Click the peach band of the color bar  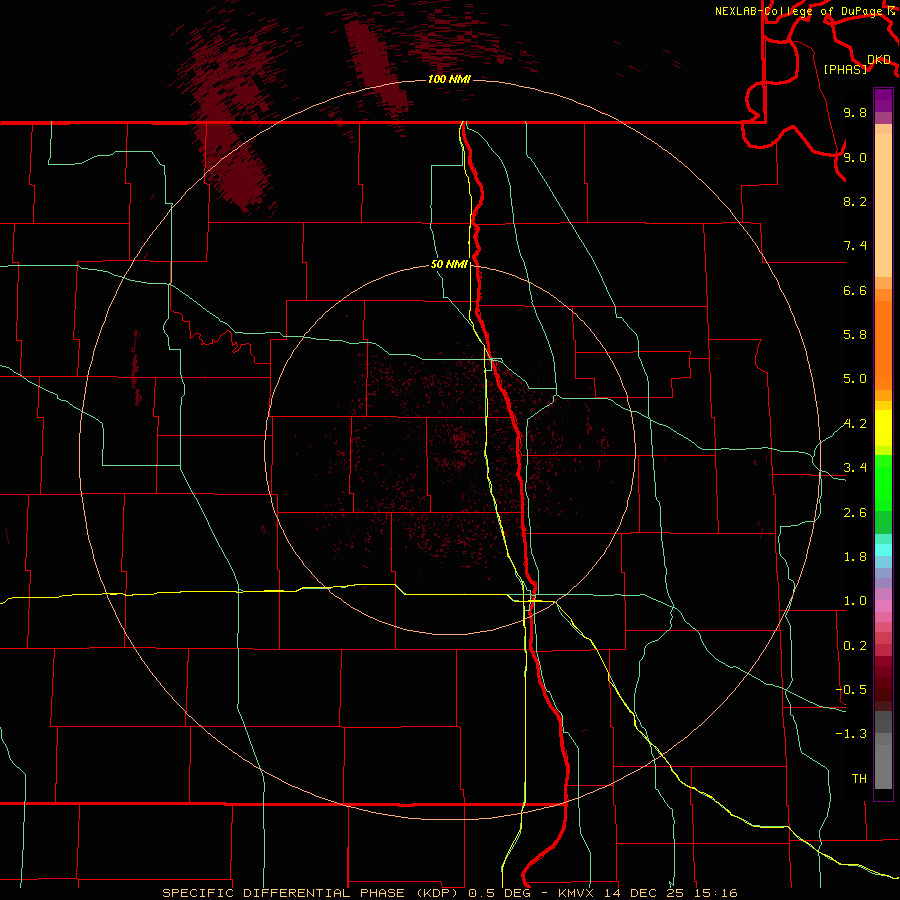pyautogui.click(x=883, y=206)
